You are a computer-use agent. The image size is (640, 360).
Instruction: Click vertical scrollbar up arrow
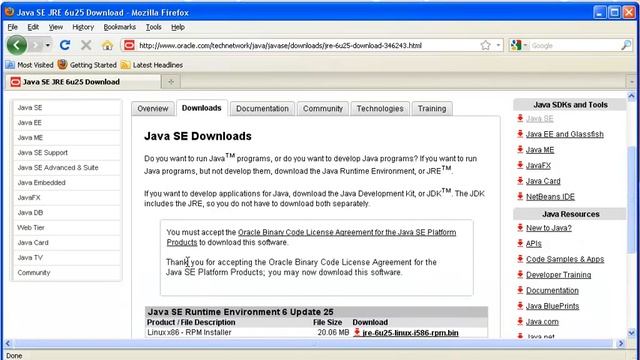tap(631, 96)
